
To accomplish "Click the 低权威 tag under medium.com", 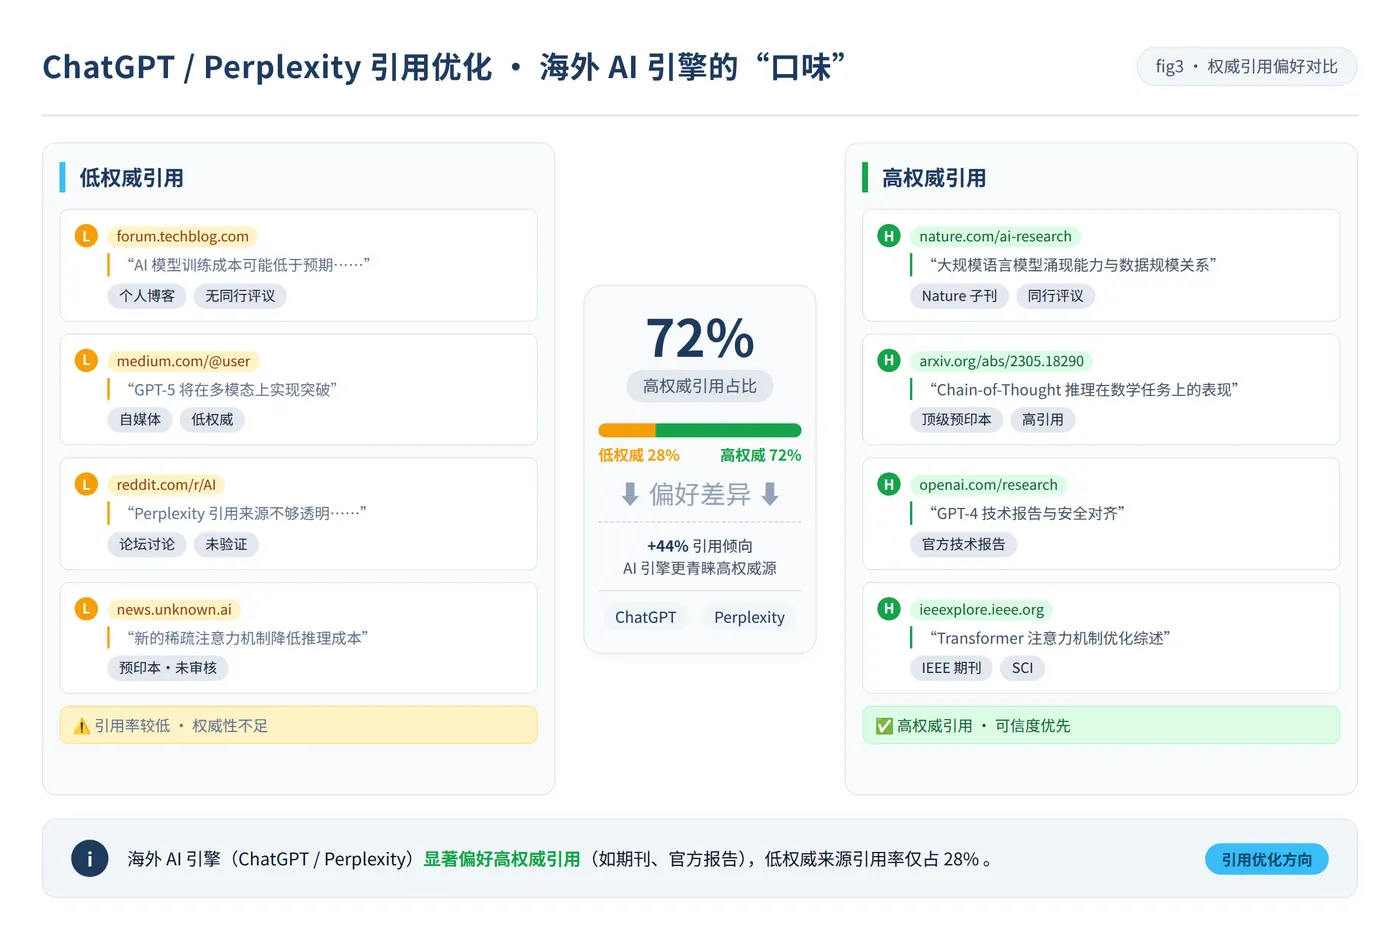I will (212, 420).
